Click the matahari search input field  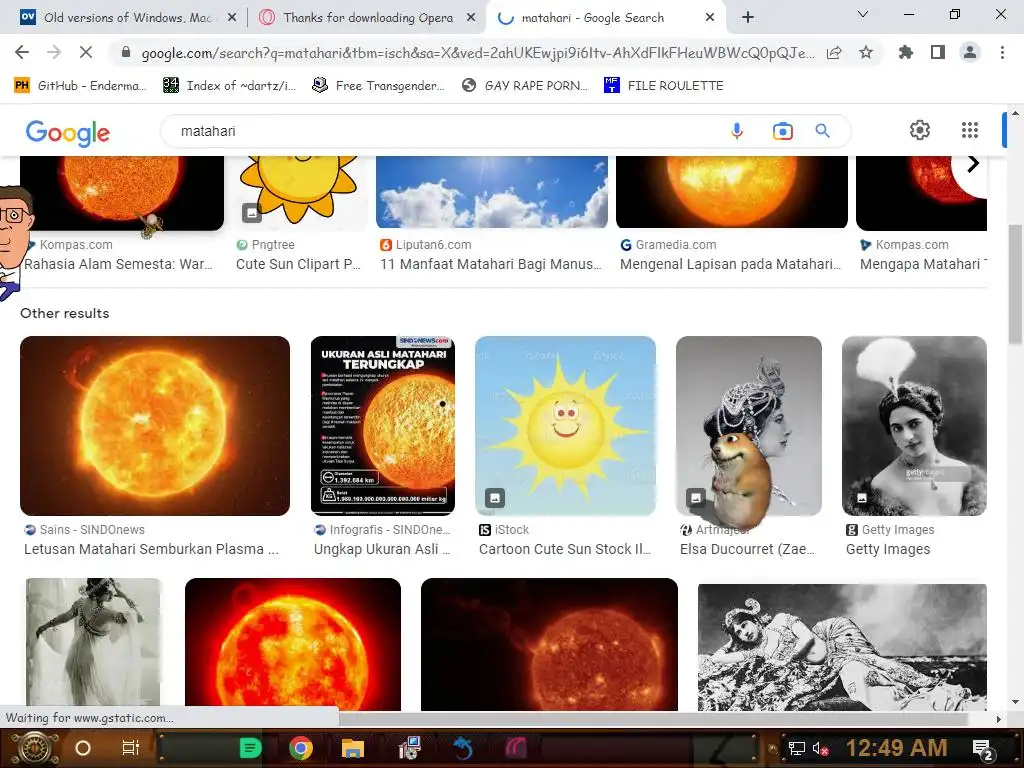(444, 131)
